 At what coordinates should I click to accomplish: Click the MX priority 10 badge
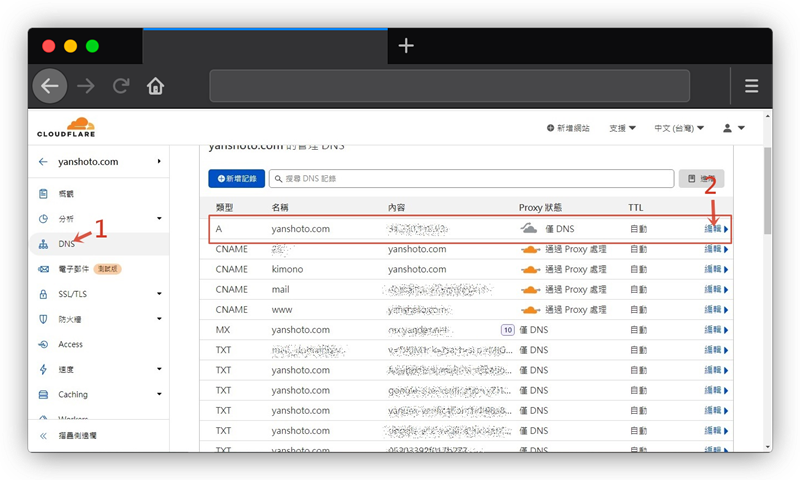click(508, 330)
